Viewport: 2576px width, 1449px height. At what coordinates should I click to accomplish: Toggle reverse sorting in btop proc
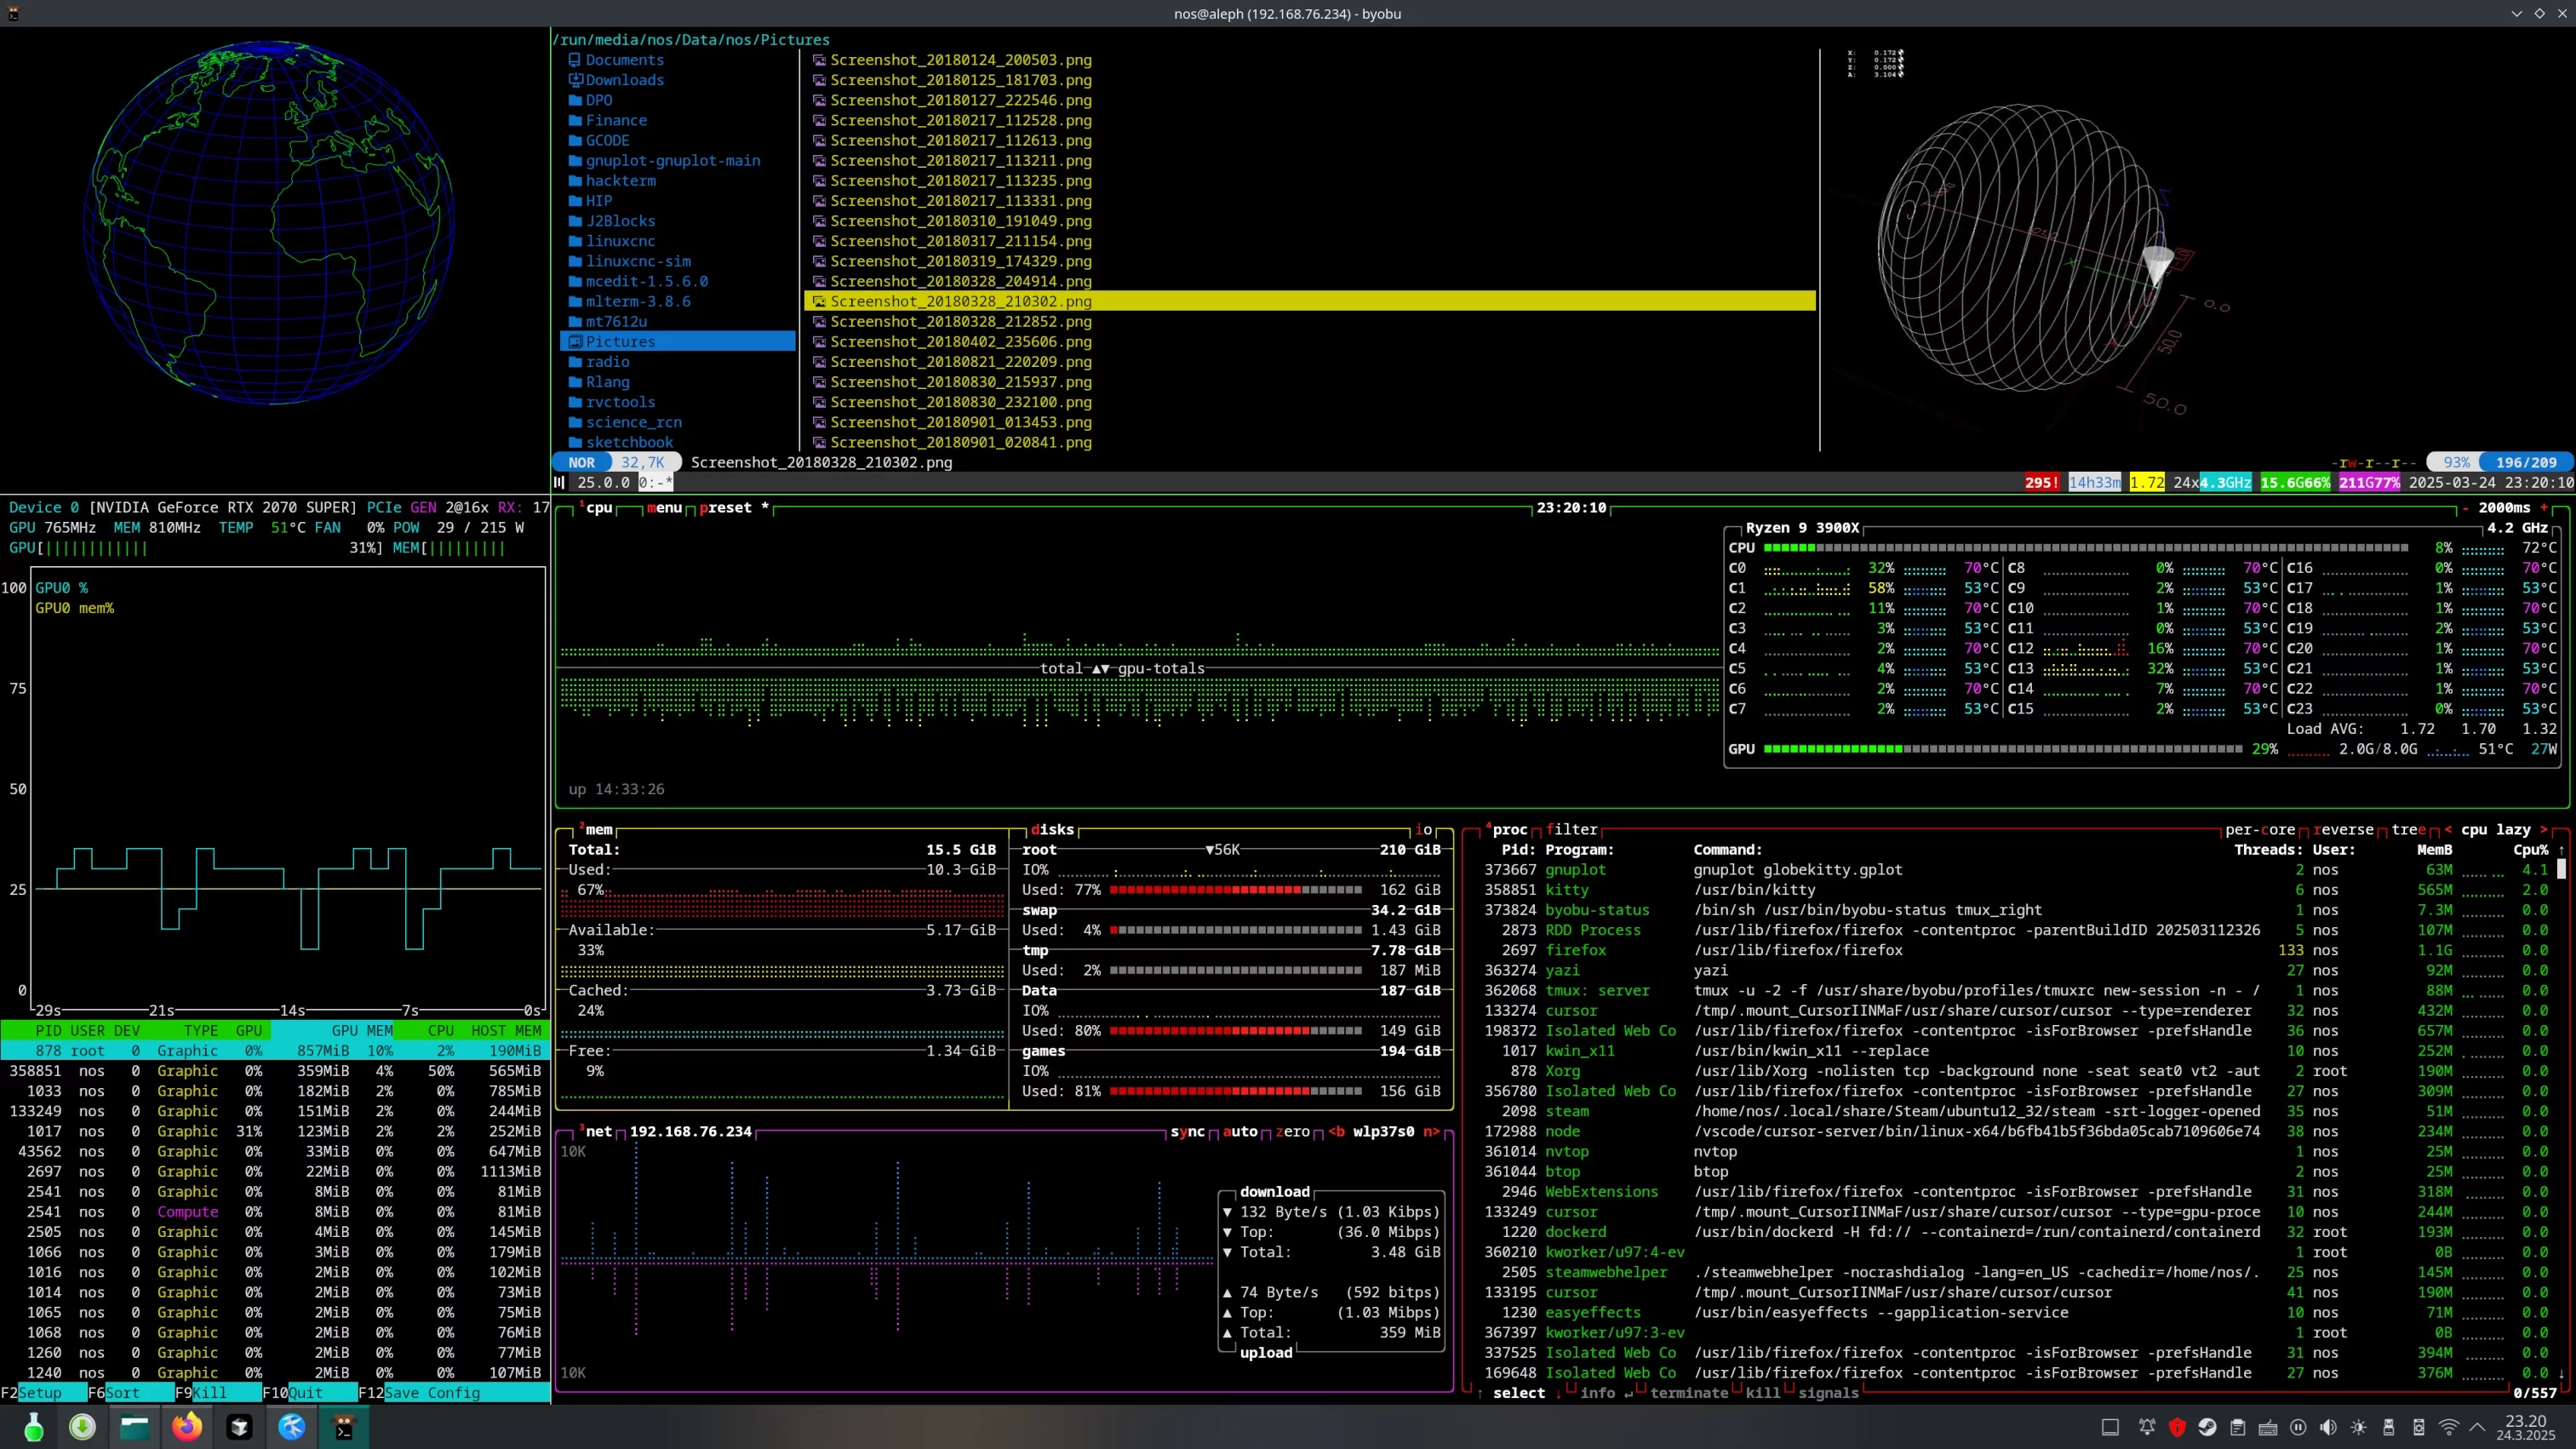coord(2343,829)
